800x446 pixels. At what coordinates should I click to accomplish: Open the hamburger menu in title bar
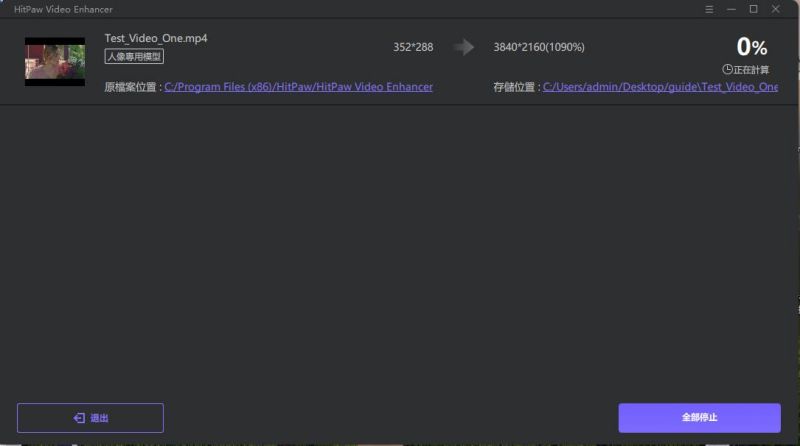709,9
